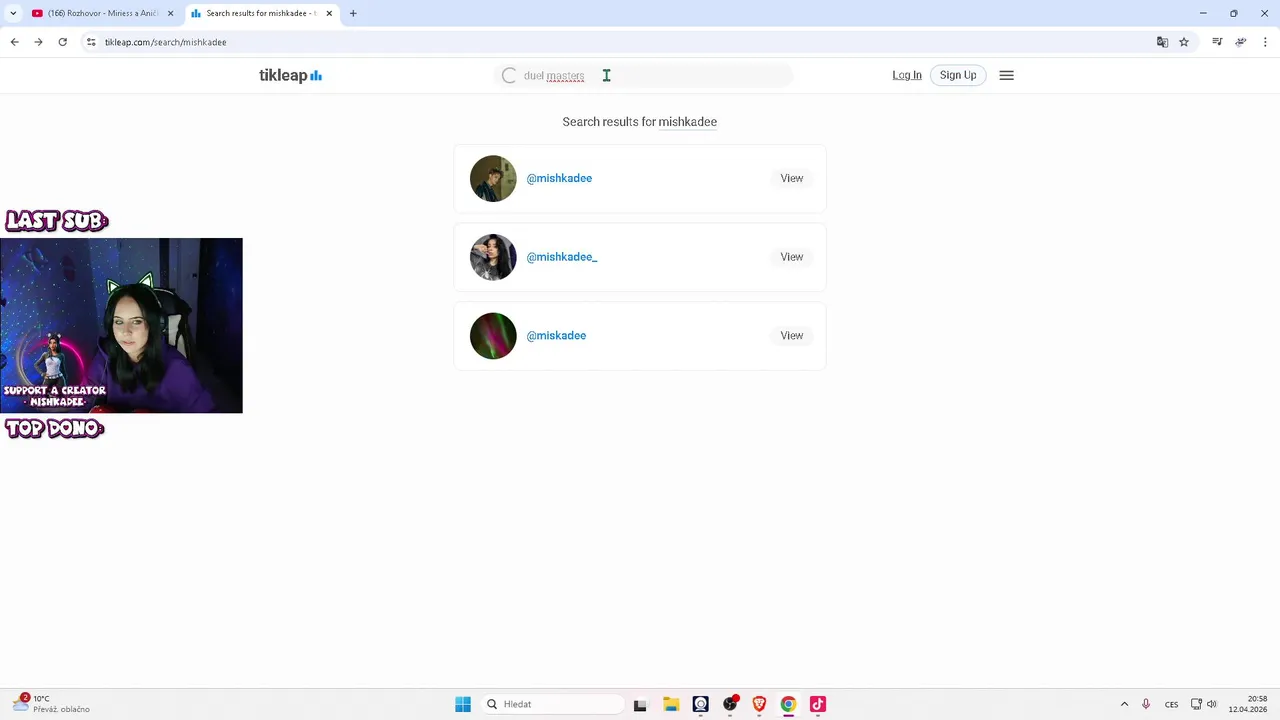Click the address bar URL

coord(165,42)
